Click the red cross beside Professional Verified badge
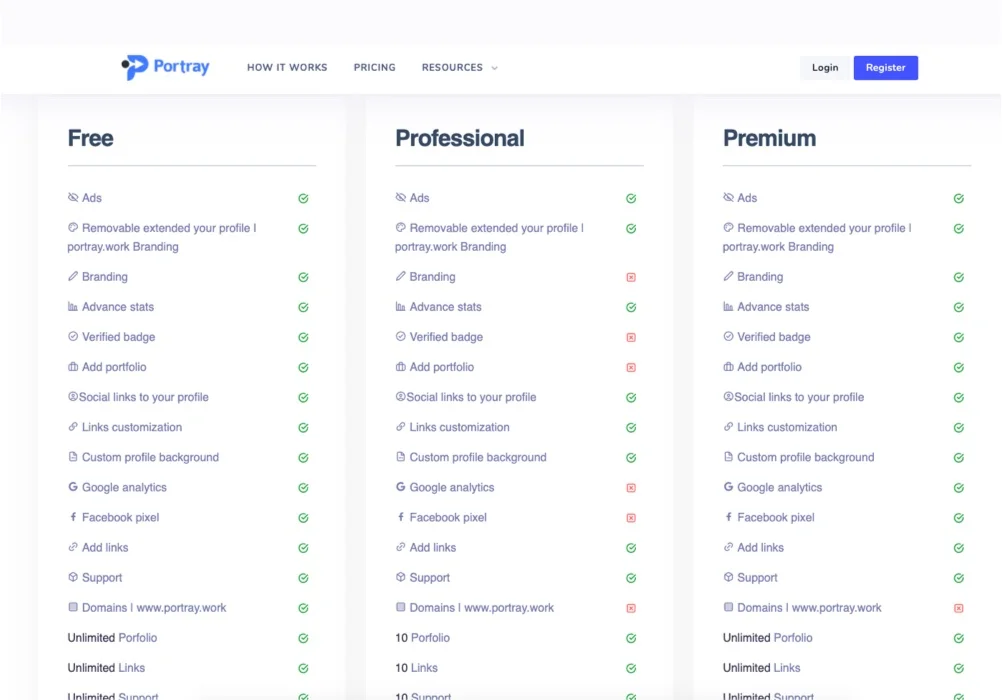1002x700 pixels. point(631,338)
